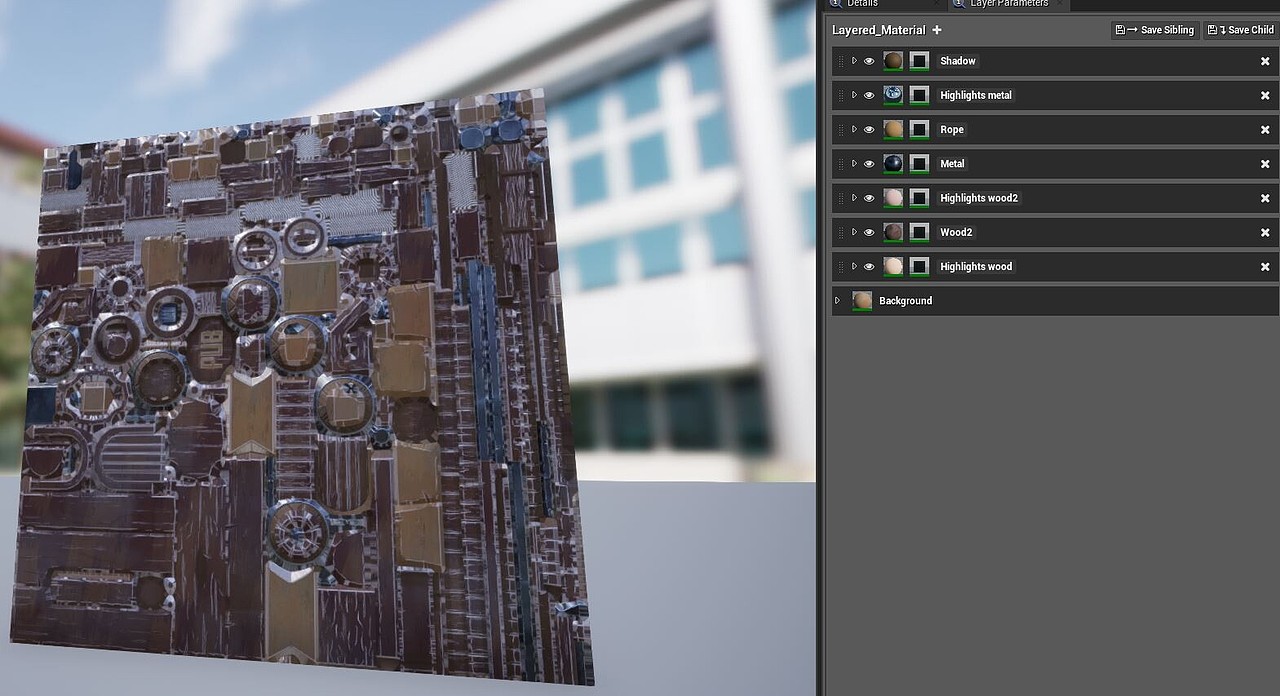Delete the Rope layer using X
The width and height of the screenshot is (1280, 696).
[1265, 129]
